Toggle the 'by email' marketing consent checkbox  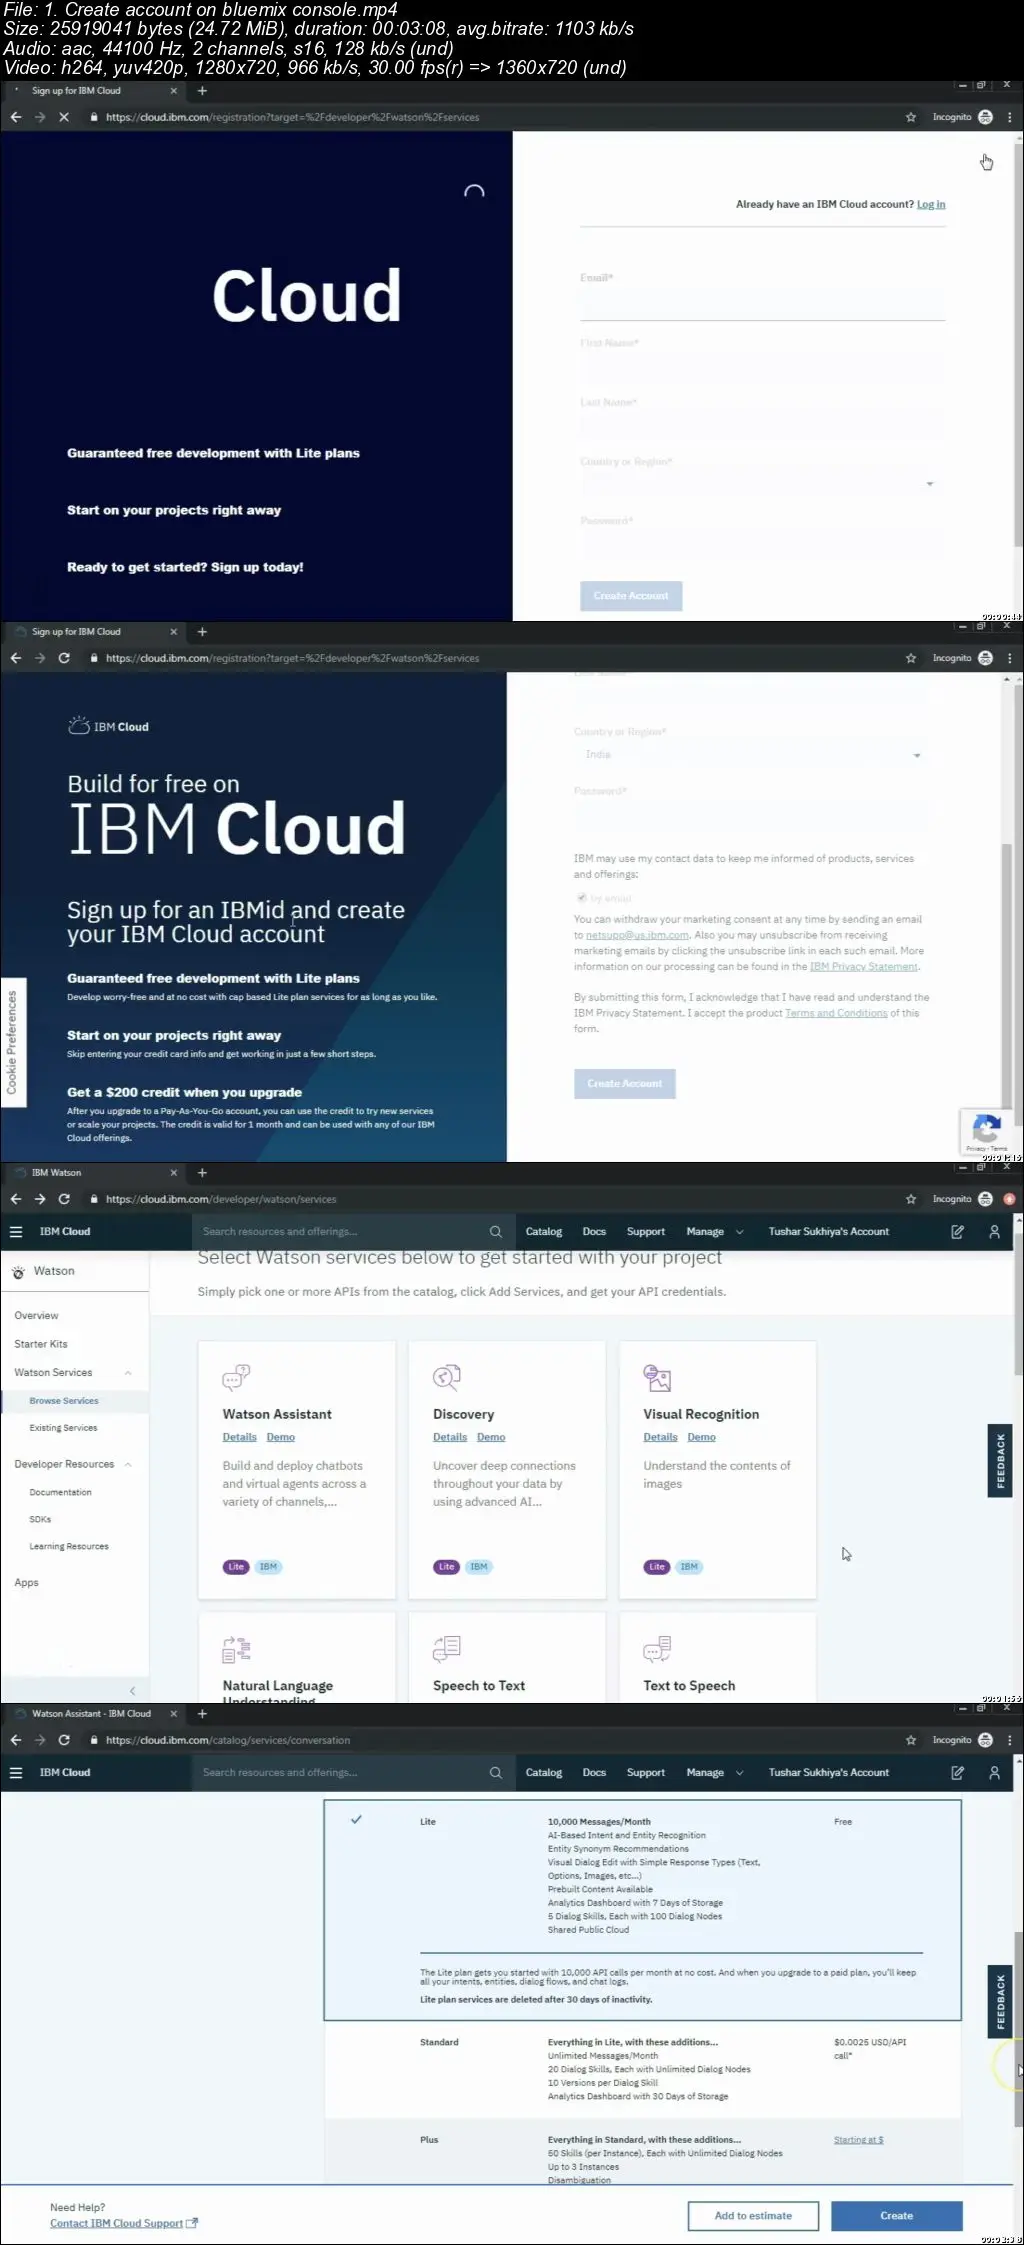[x=581, y=898]
